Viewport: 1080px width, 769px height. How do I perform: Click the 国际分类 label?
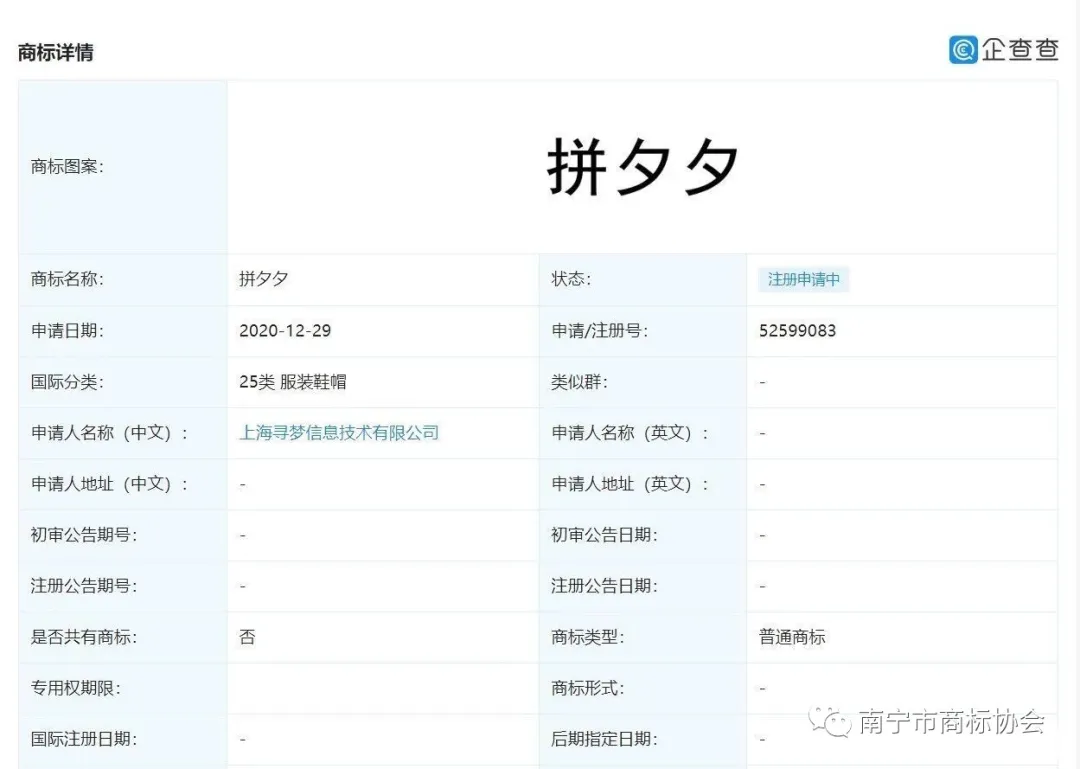point(67,382)
